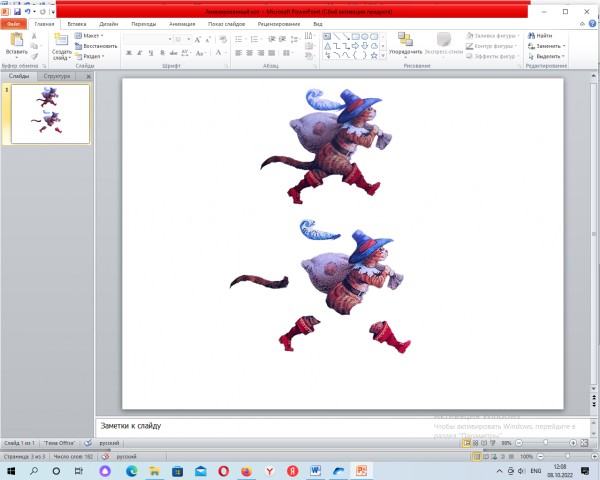This screenshot has height=480, width=600.
Task: Select the Down Arrow block shape
Action: 365,46
